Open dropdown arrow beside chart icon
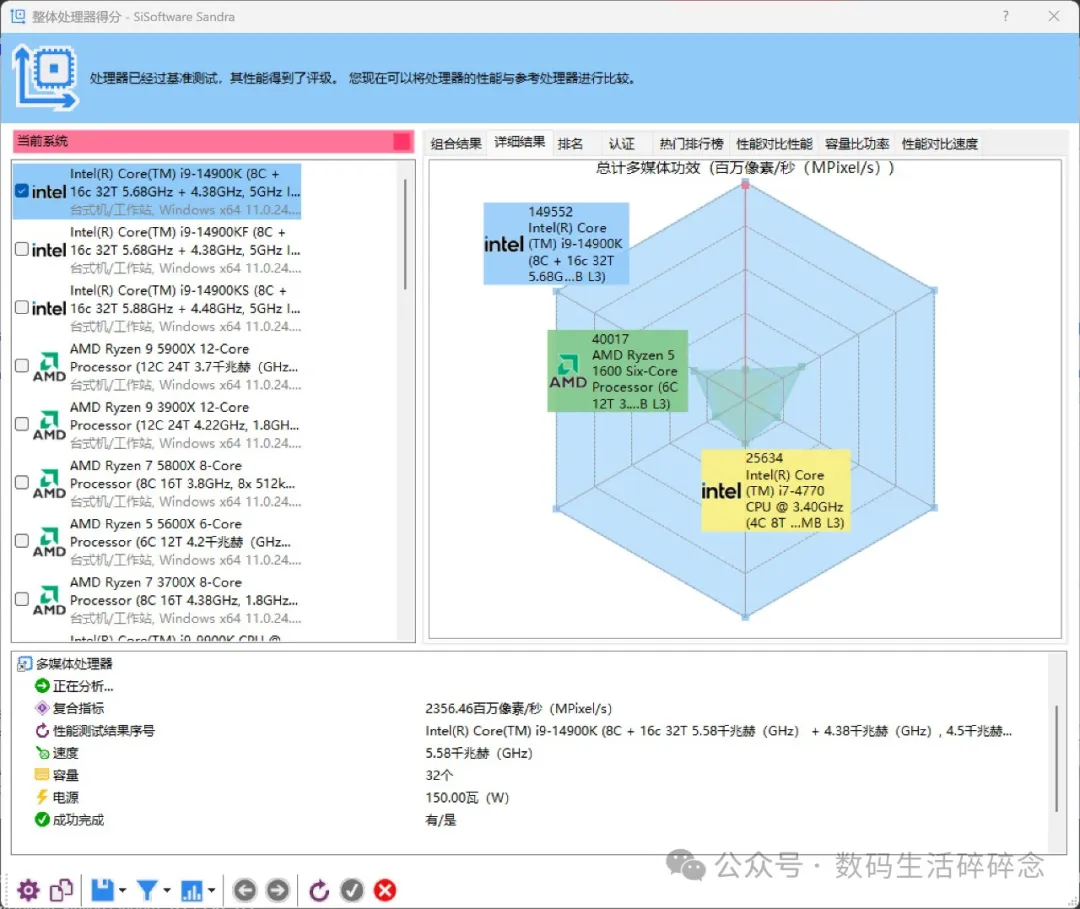The image size is (1080, 909). coord(211,890)
